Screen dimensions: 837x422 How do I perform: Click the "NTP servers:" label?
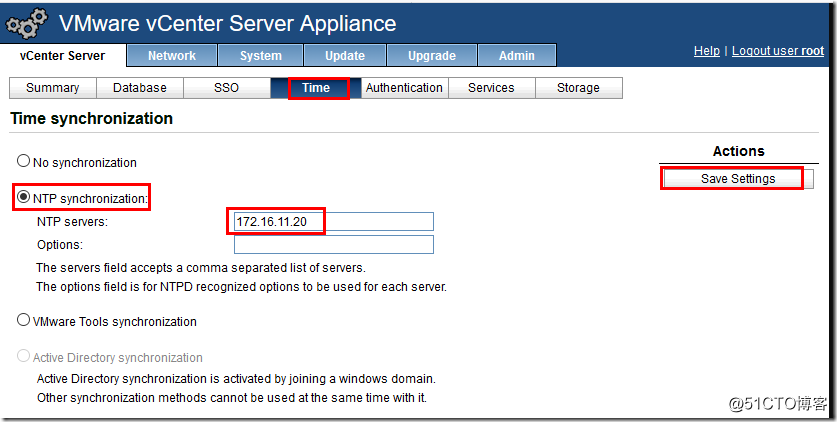tap(73, 222)
